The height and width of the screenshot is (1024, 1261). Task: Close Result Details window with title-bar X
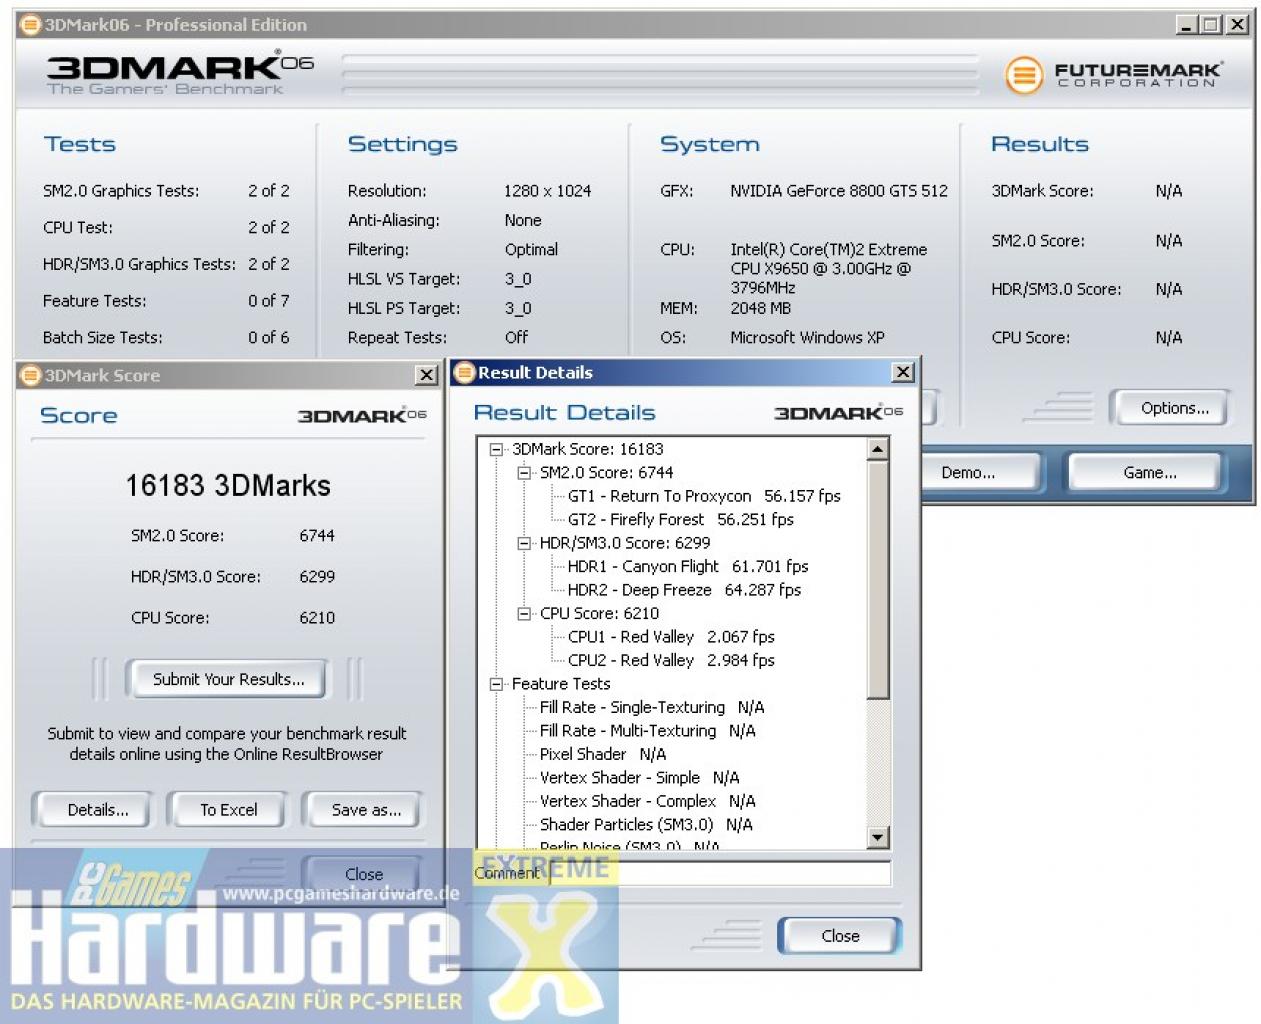[903, 372]
